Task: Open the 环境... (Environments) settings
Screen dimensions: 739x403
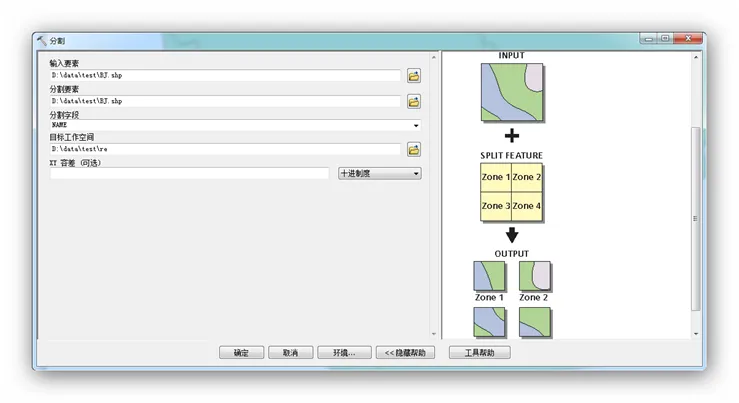Action: [x=344, y=353]
